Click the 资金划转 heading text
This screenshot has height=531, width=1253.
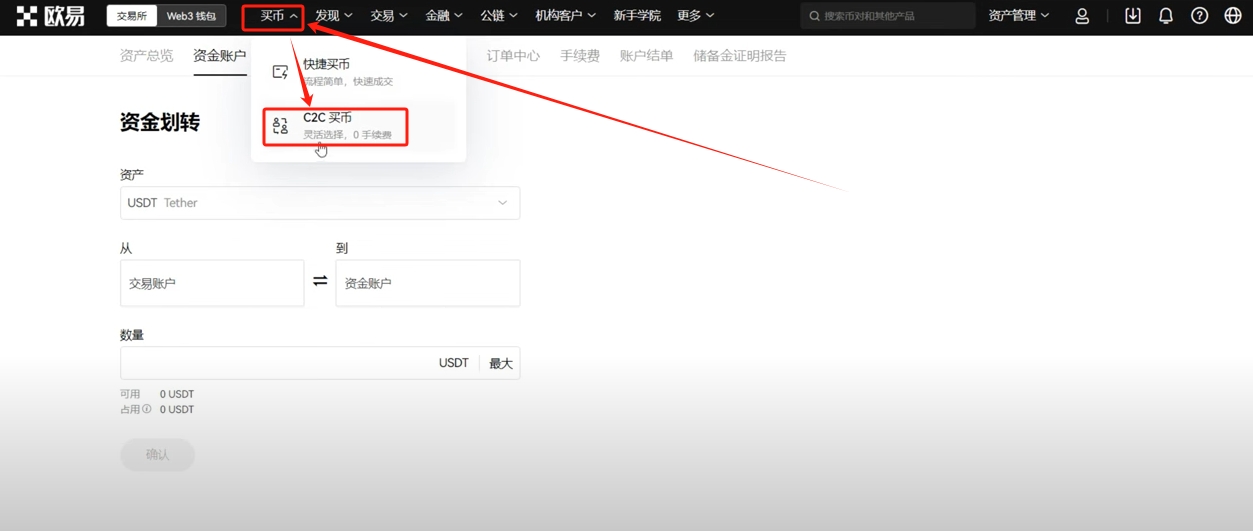pyautogui.click(x=160, y=122)
